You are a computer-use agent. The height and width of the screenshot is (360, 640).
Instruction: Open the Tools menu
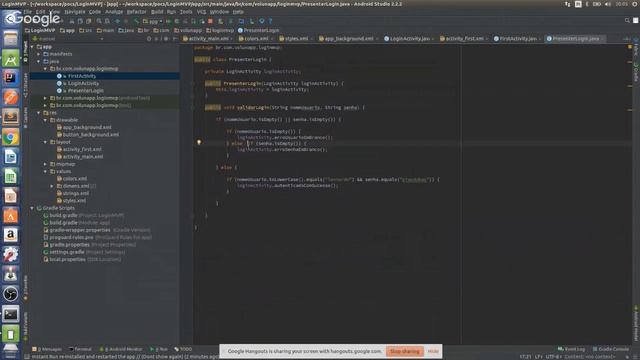point(186,12)
